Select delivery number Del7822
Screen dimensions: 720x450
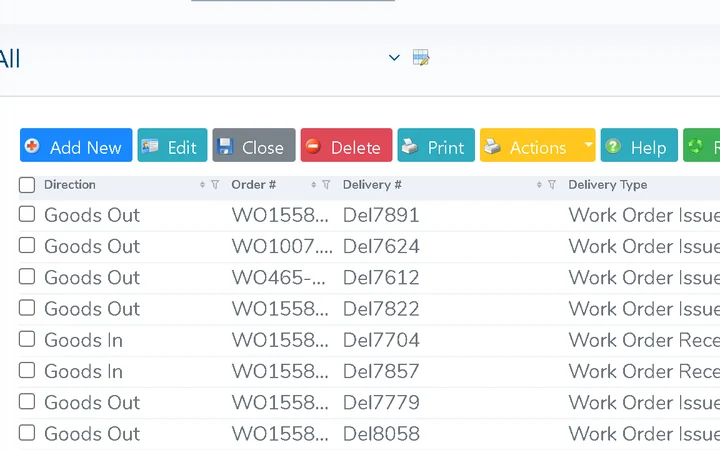(x=381, y=309)
